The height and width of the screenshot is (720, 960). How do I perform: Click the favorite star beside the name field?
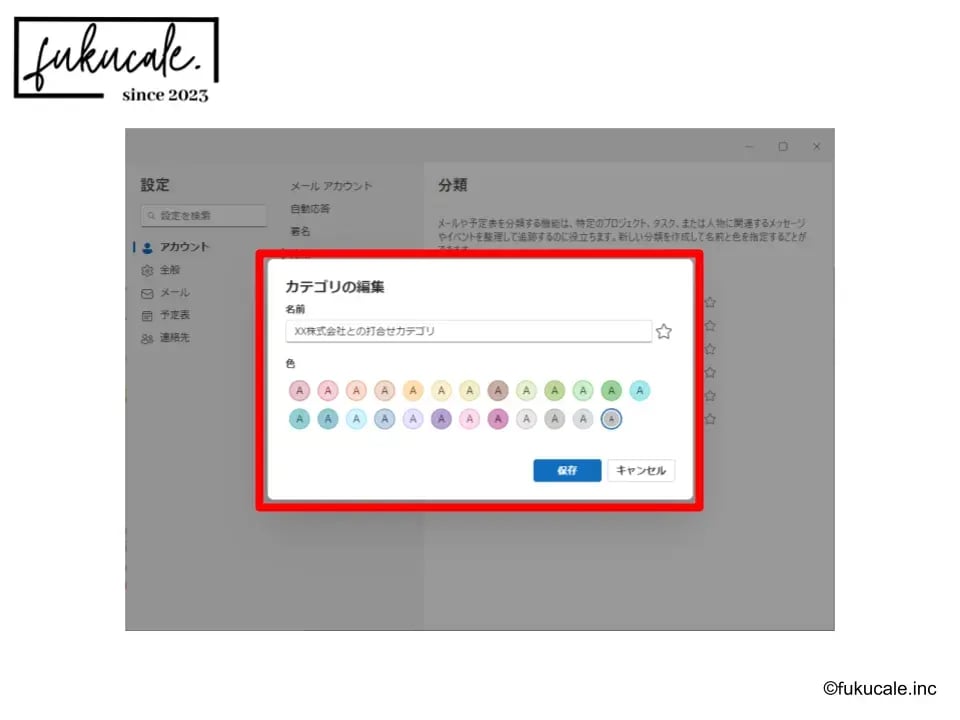tap(664, 332)
